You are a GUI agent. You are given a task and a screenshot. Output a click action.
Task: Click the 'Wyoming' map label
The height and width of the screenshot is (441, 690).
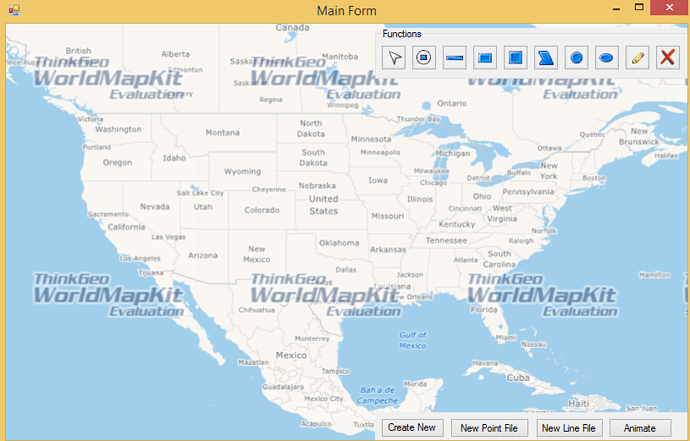(x=242, y=172)
